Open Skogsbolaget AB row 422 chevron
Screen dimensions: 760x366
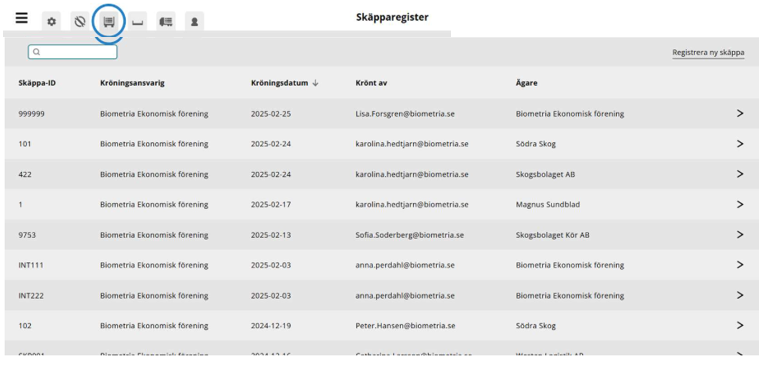[740, 174]
